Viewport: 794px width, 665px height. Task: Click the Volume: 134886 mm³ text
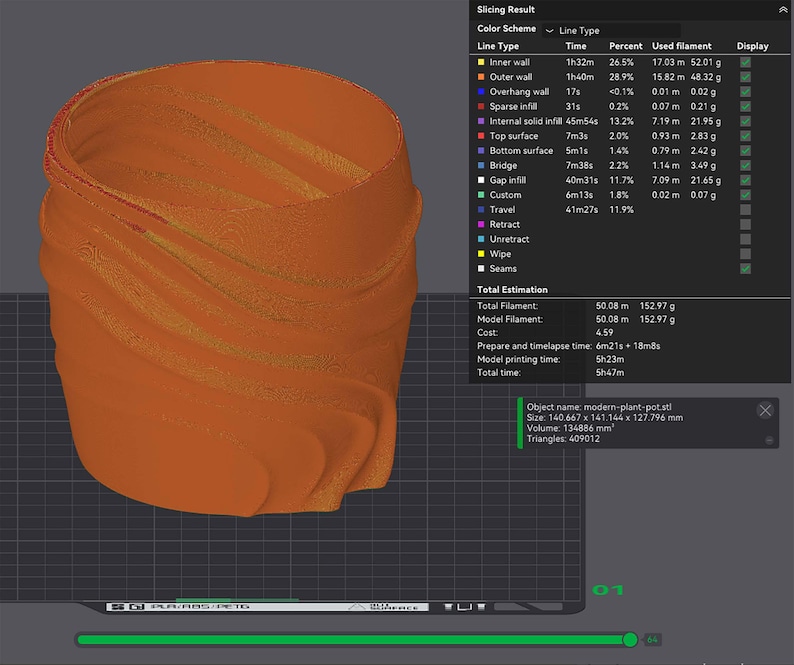(570, 428)
